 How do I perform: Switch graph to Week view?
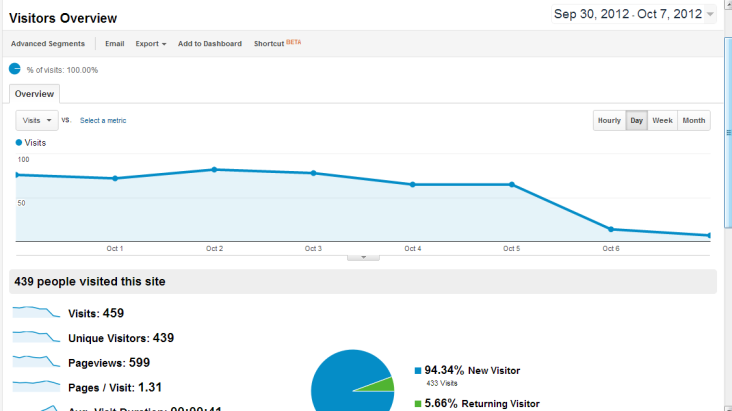click(x=662, y=120)
